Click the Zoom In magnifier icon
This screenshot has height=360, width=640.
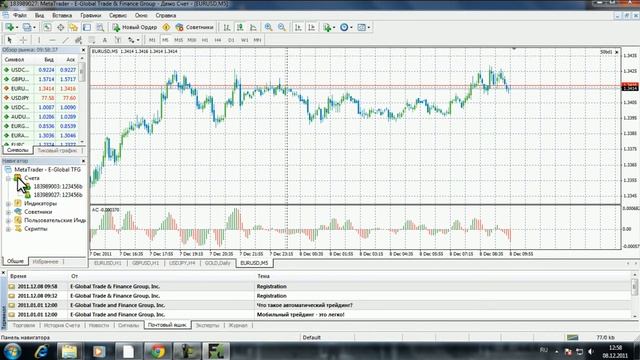click(268, 27)
